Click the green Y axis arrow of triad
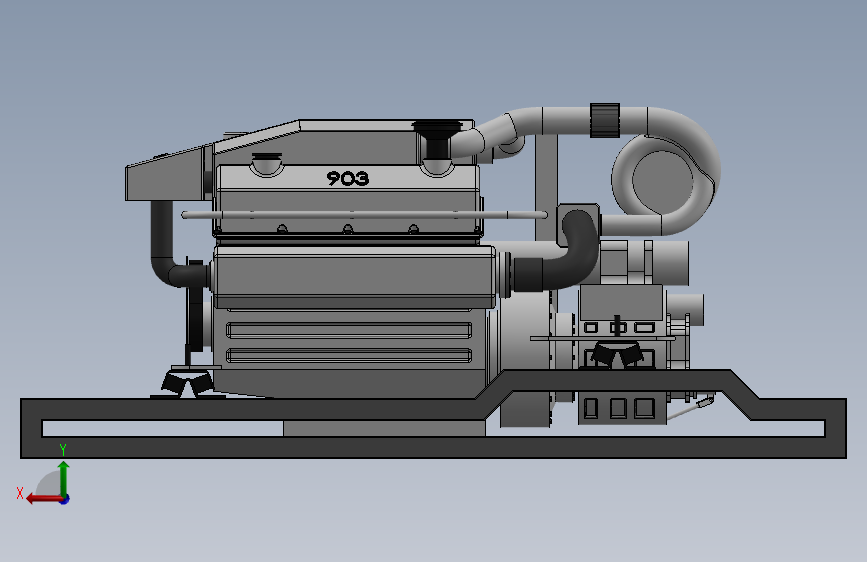 click(64, 477)
